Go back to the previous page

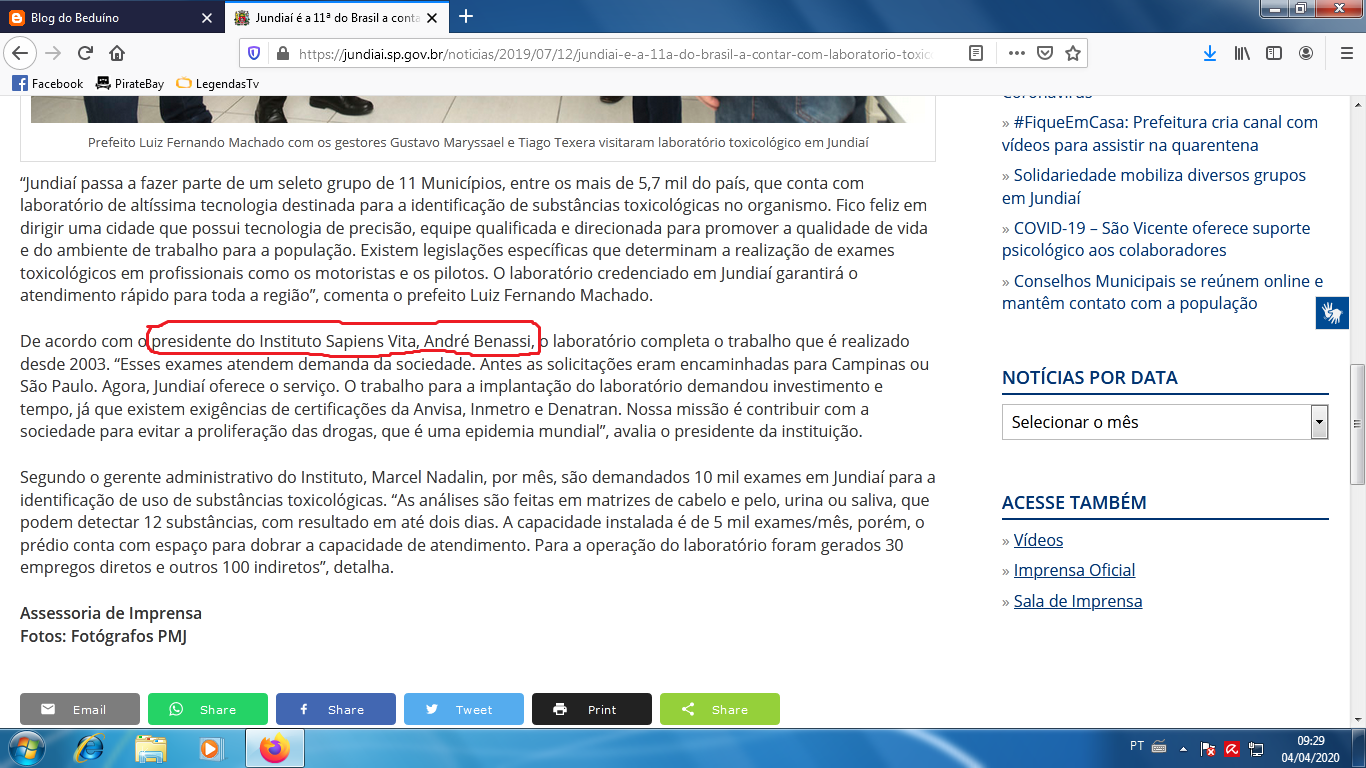pyautogui.click(x=19, y=53)
